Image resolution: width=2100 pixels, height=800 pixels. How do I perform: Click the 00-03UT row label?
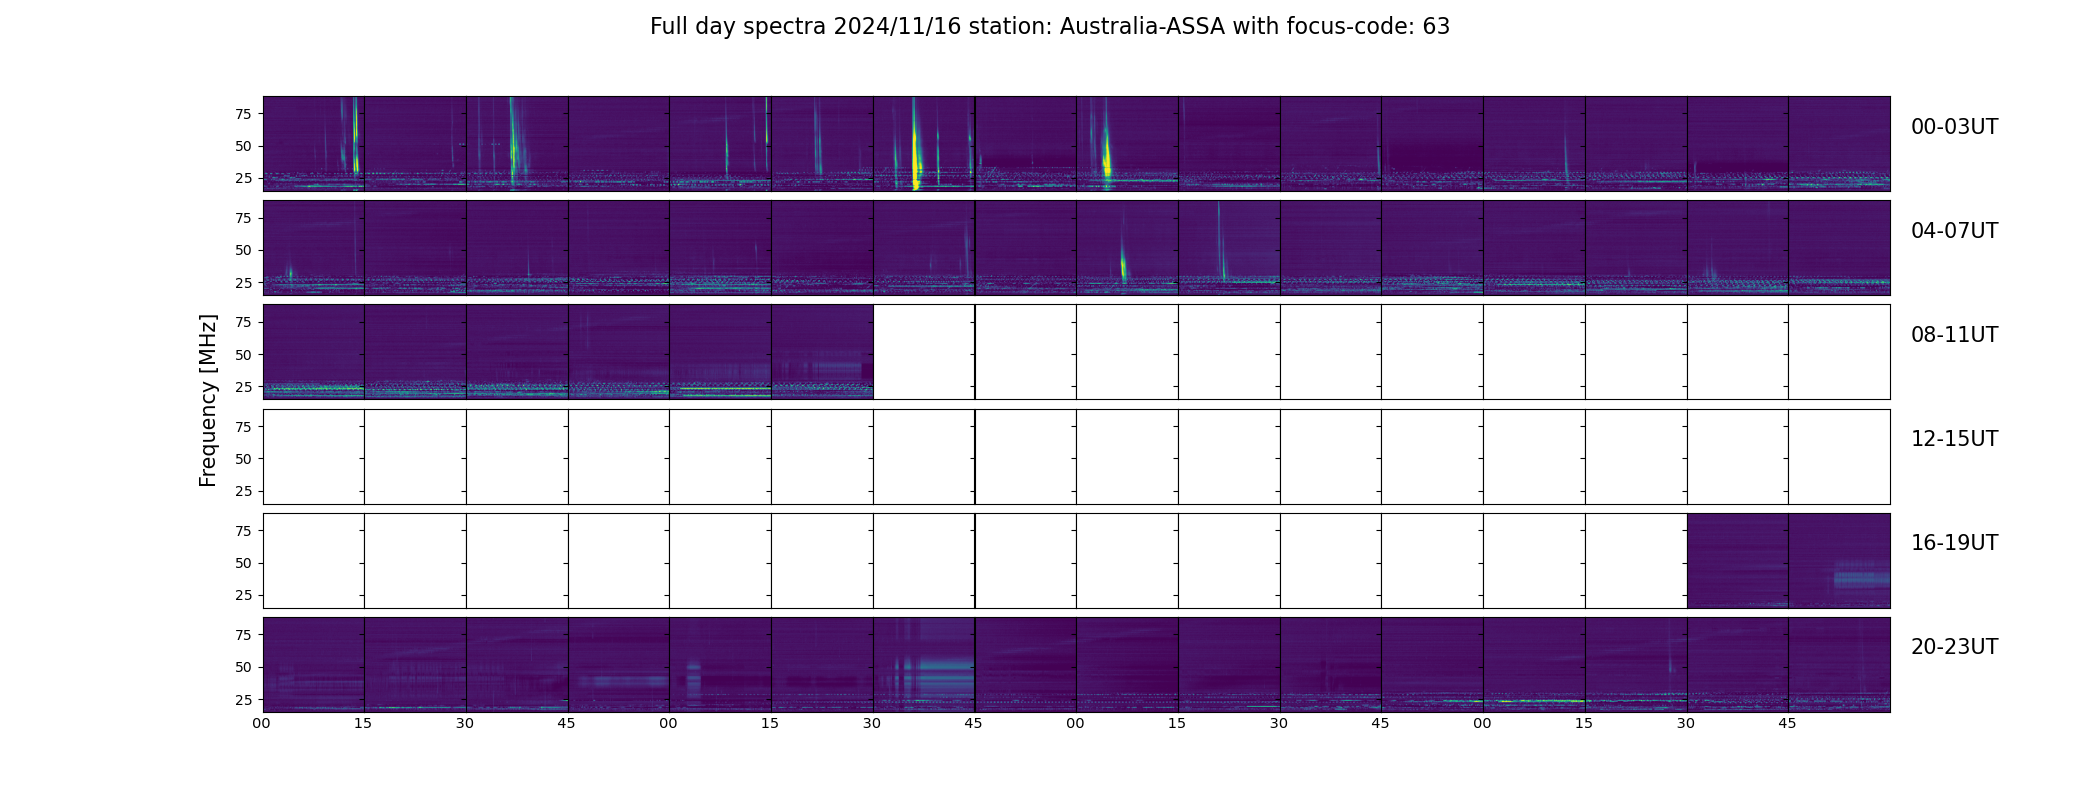click(x=1954, y=127)
